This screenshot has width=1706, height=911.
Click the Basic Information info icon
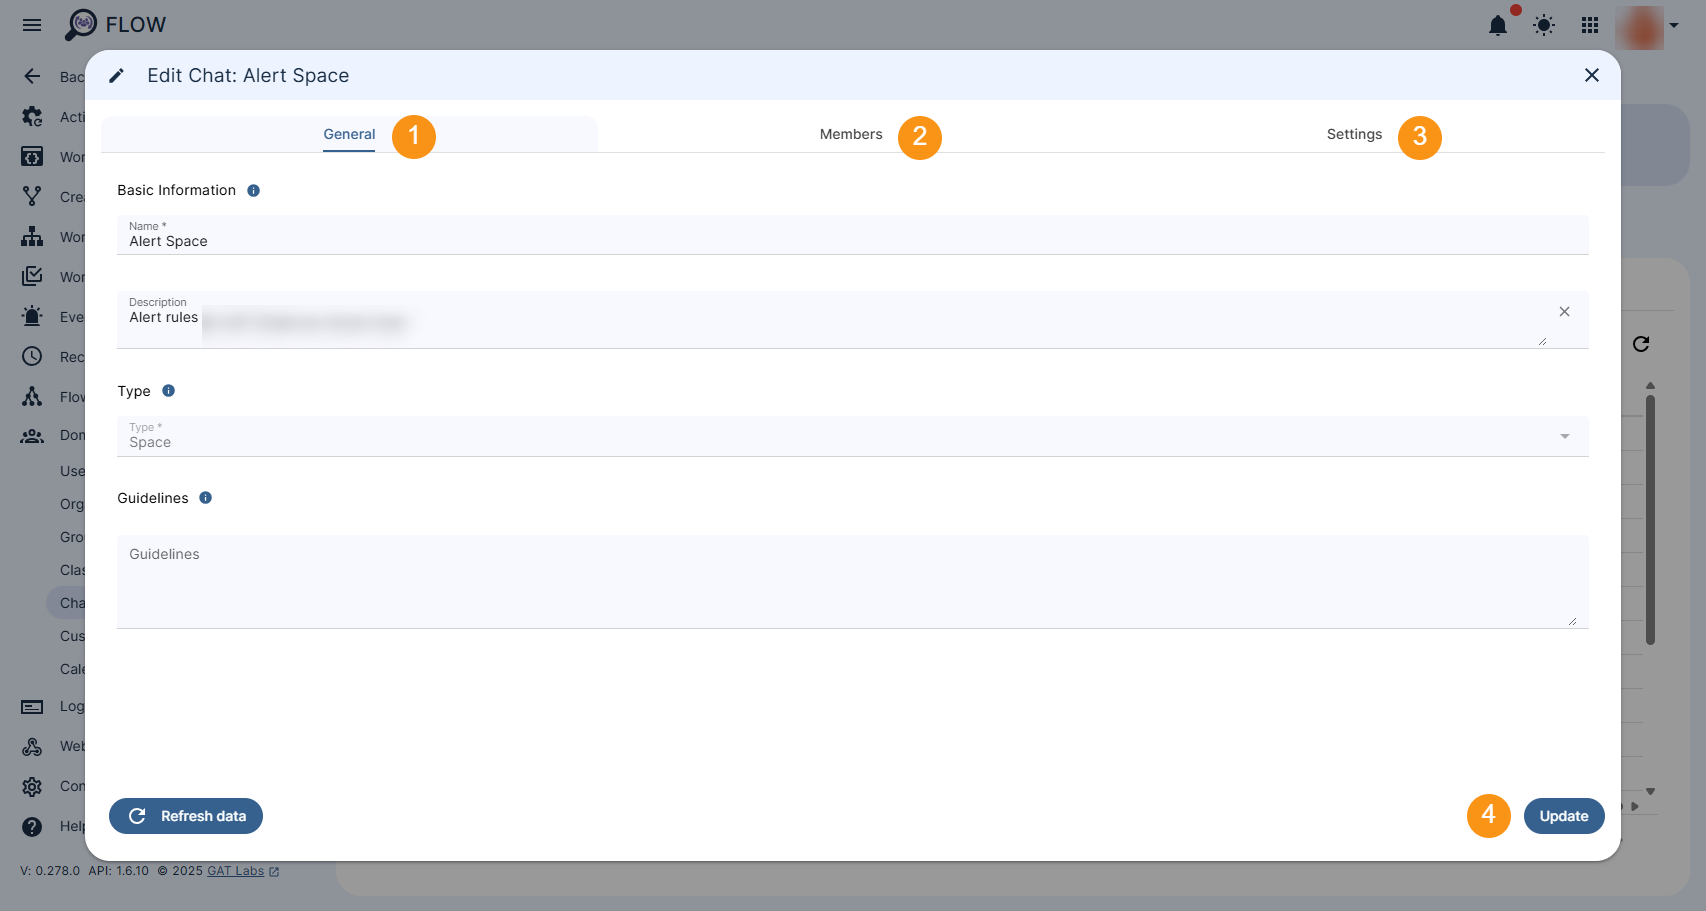pos(253,190)
